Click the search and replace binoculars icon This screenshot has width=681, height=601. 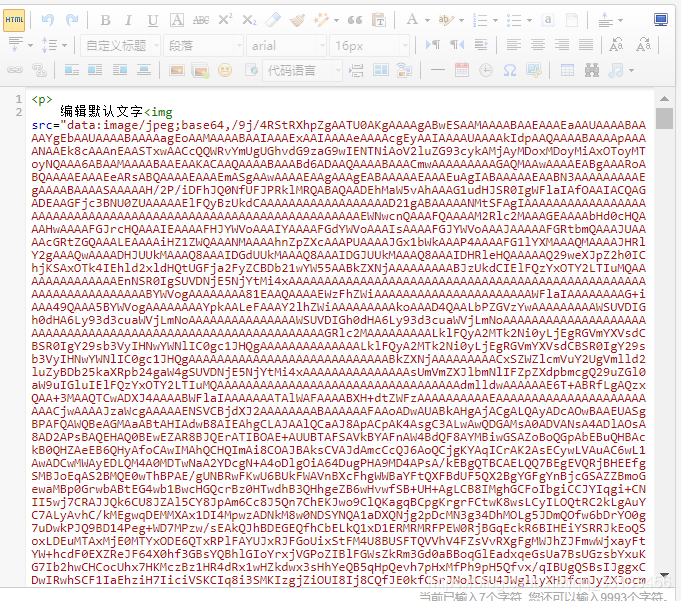(592, 70)
